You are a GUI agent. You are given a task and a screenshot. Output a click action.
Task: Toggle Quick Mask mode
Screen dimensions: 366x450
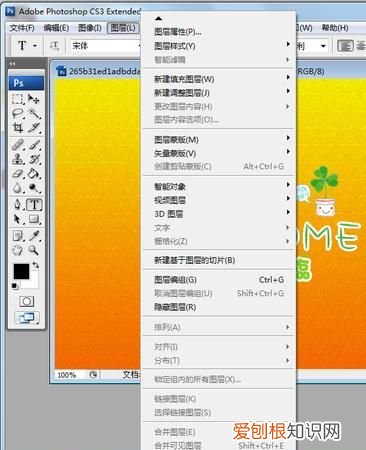pos(26,302)
